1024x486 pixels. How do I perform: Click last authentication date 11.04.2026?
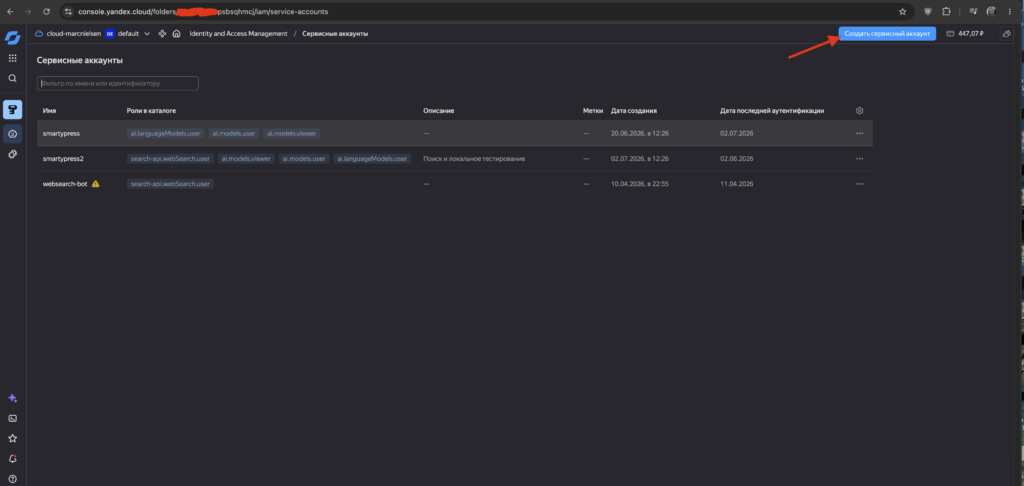coord(737,184)
